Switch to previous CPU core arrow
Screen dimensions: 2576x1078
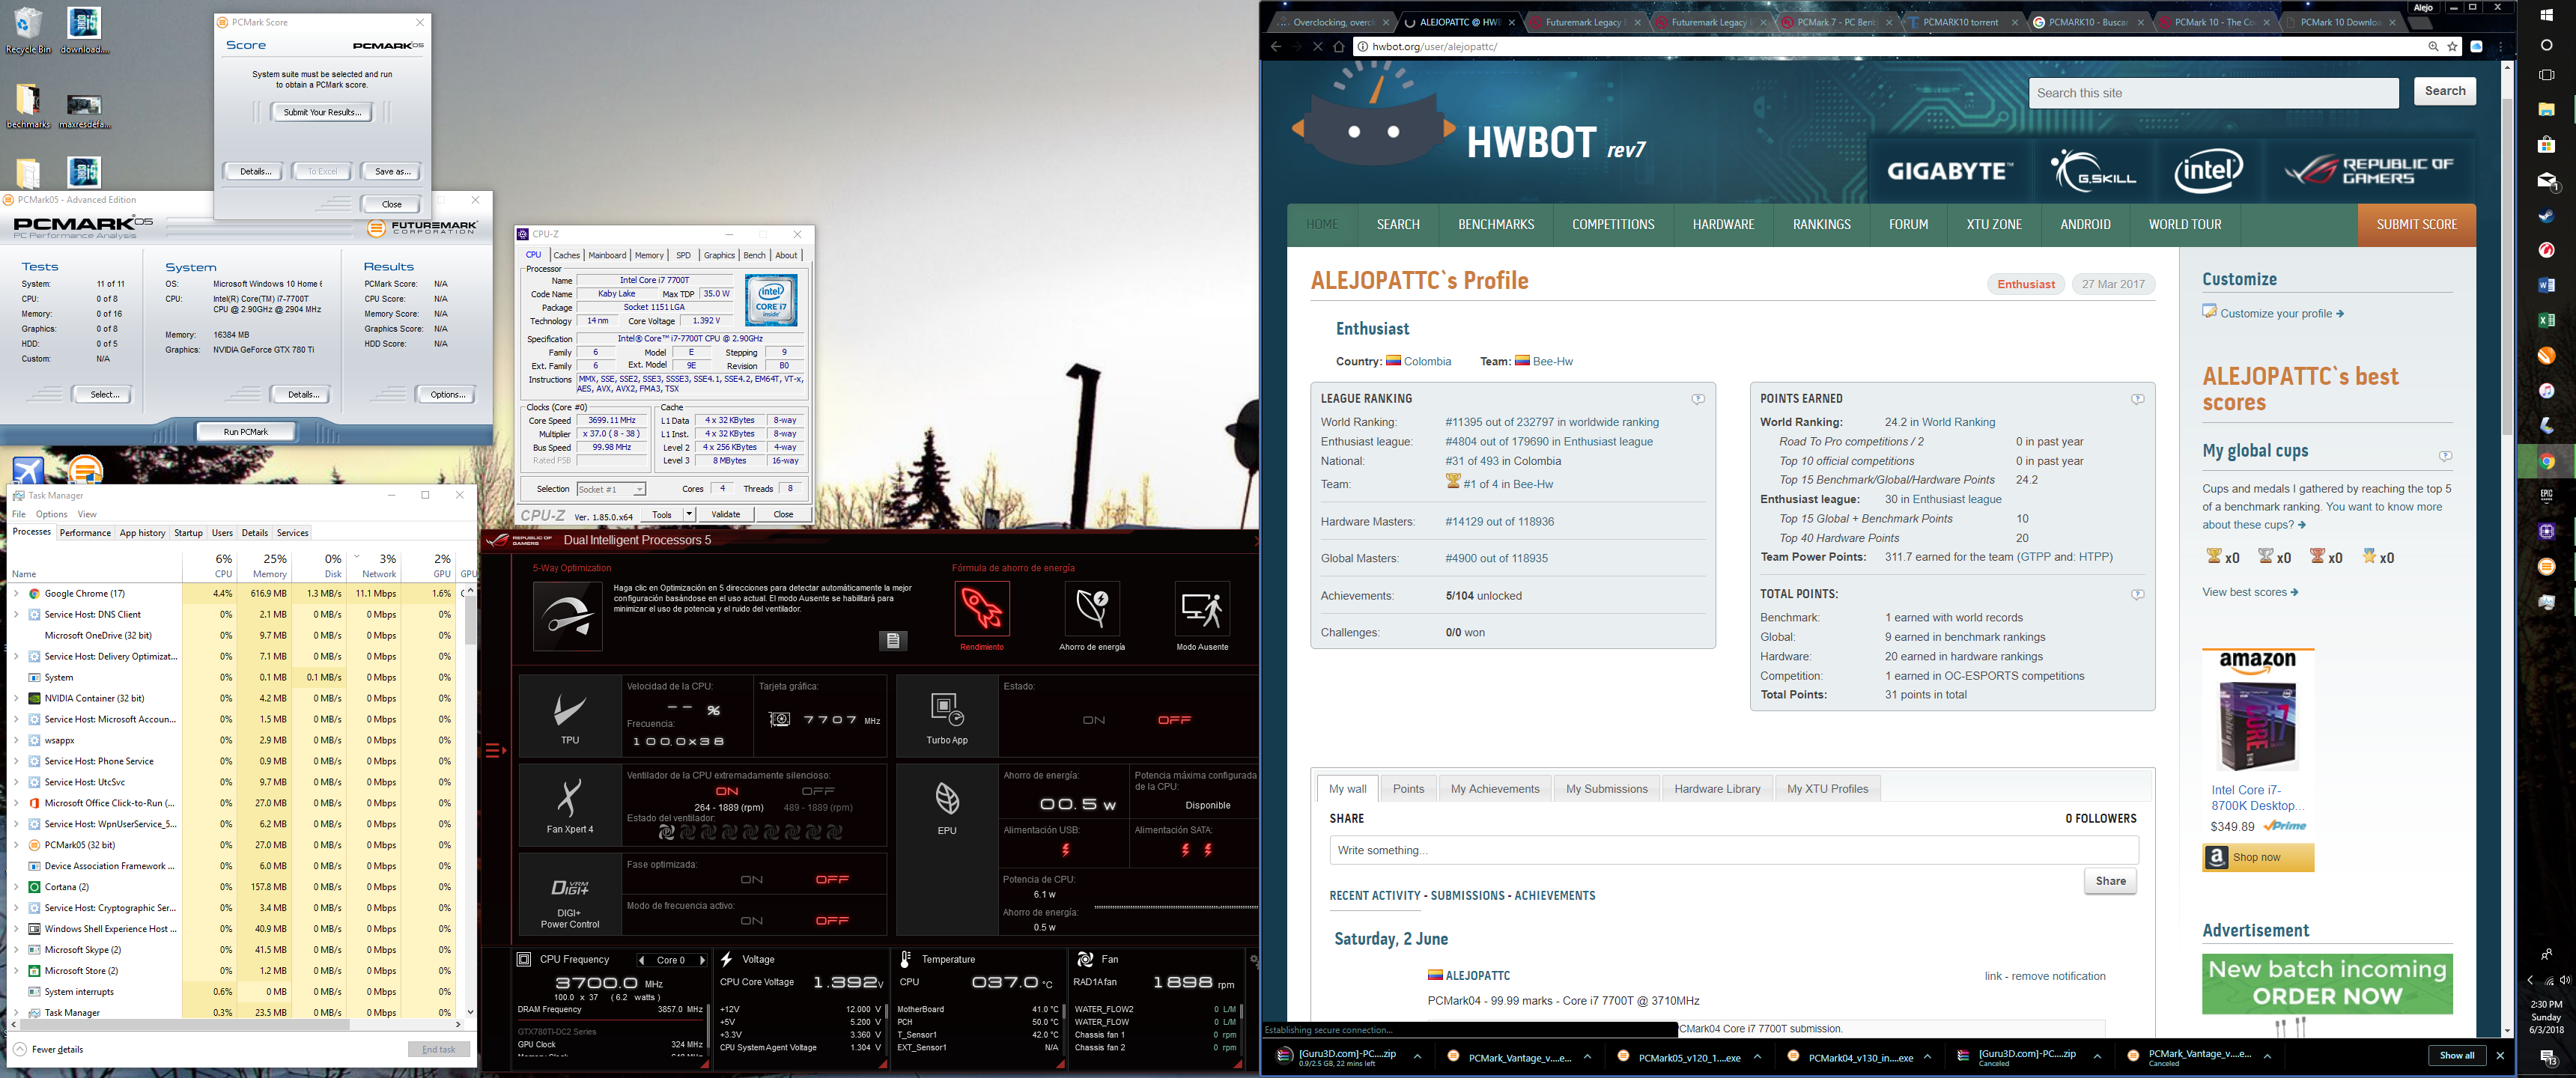click(x=642, y=961)
